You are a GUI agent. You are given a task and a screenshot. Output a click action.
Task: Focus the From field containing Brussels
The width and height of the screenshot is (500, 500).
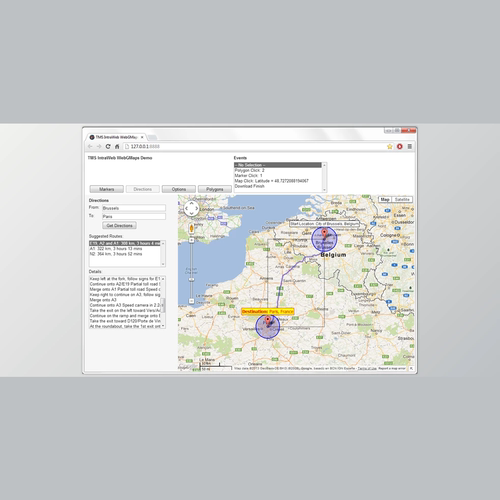(134, 208)
